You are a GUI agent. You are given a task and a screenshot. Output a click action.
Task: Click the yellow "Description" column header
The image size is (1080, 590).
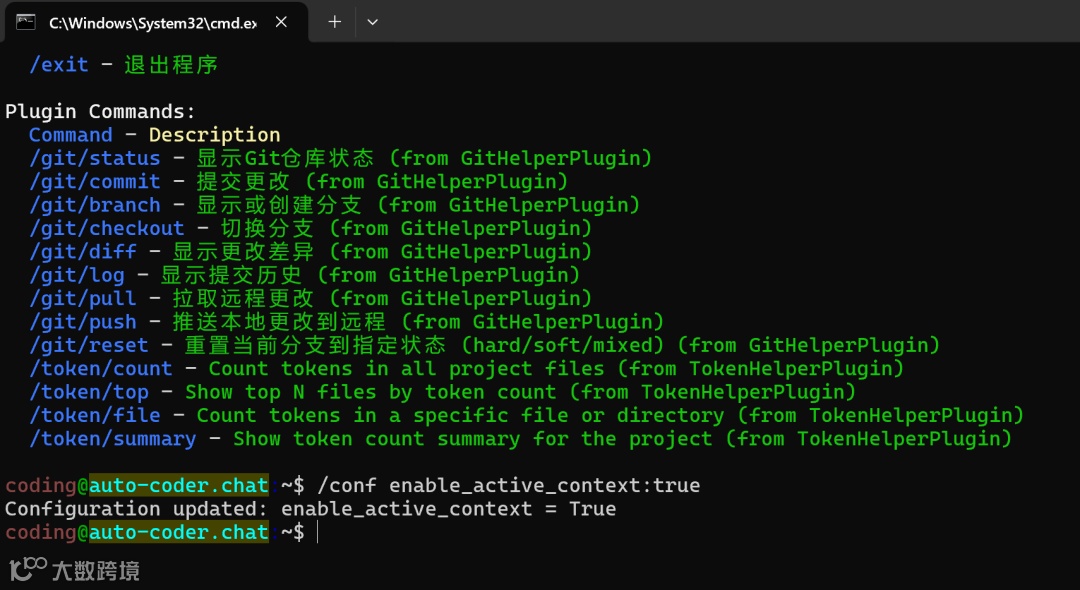click(x=214, y=135)
